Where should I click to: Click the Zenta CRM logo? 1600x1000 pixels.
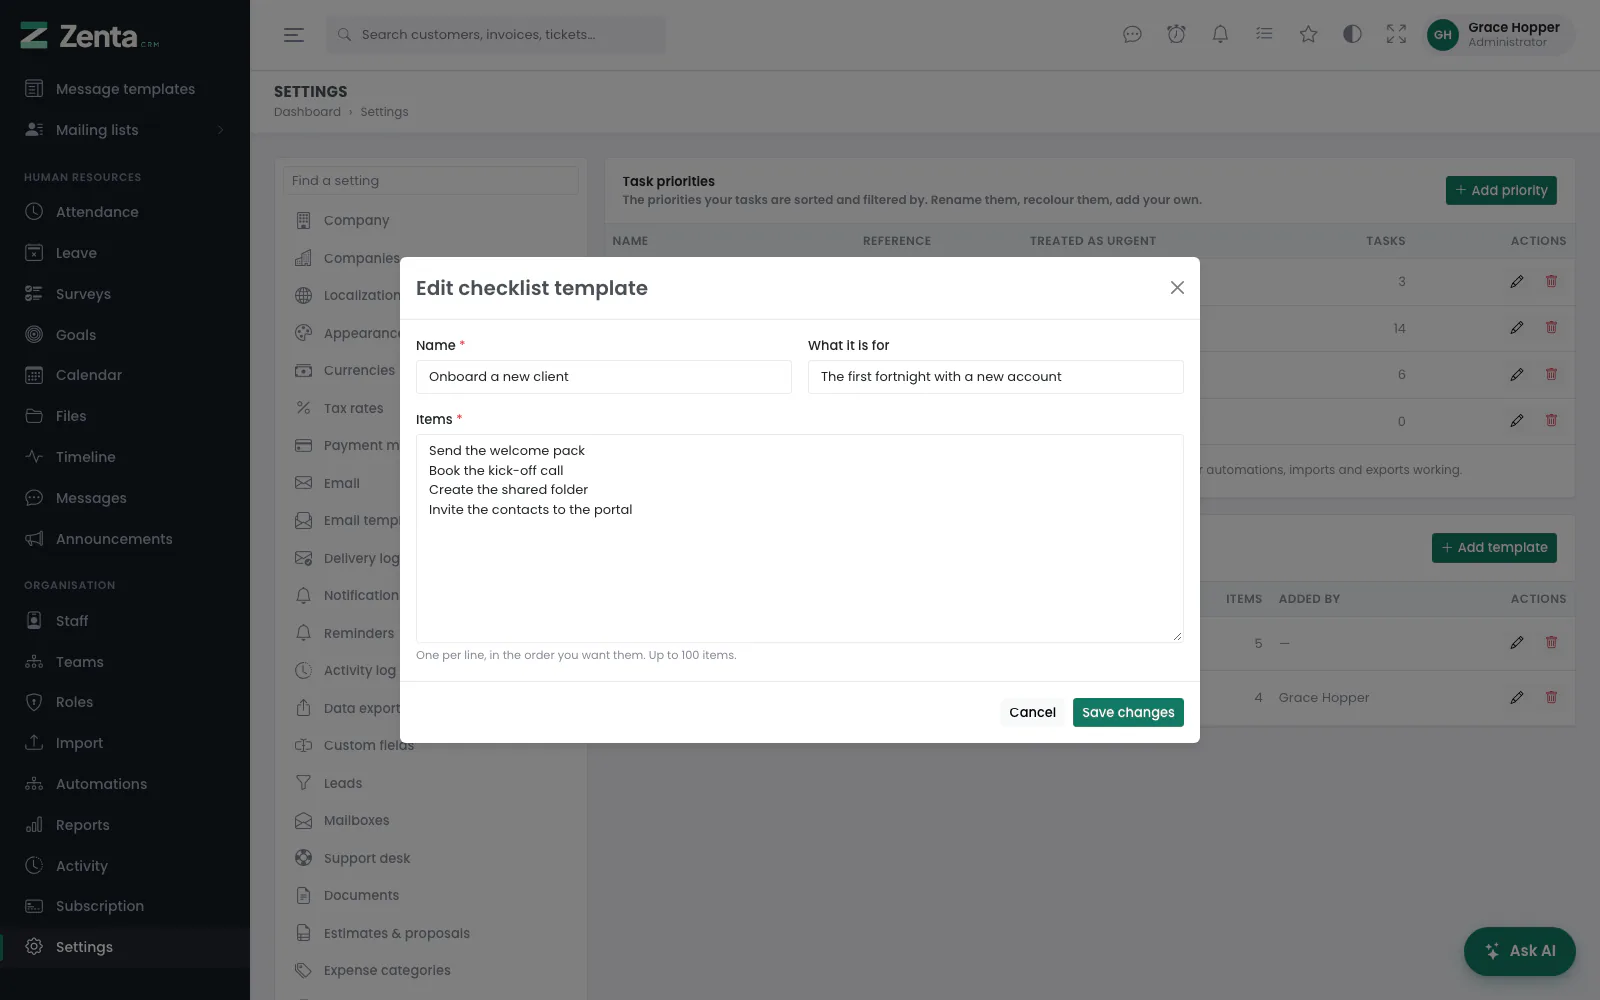coord(90,37)
